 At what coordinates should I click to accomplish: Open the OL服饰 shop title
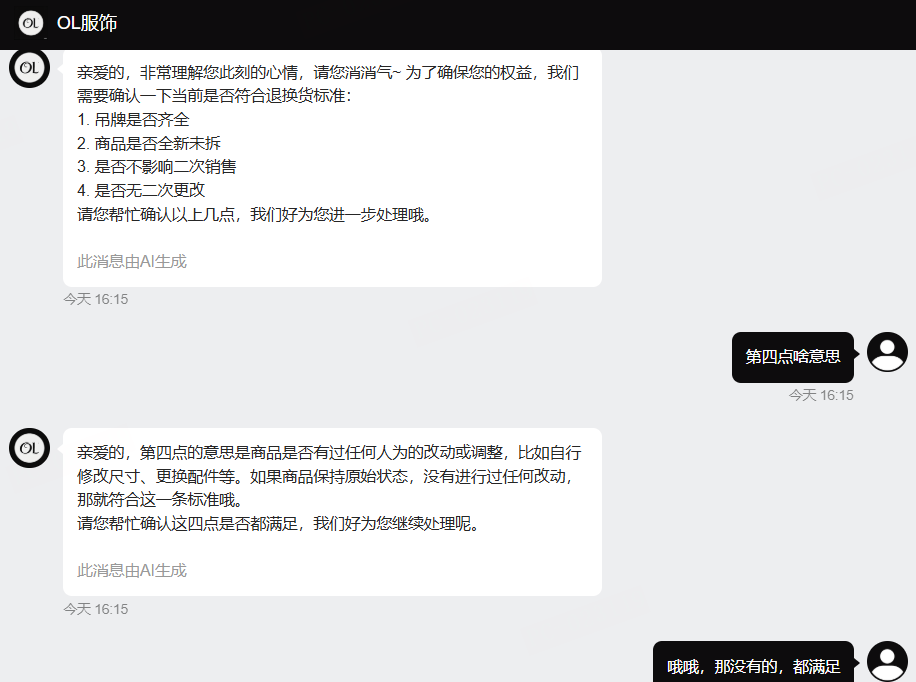coord(87,23)
